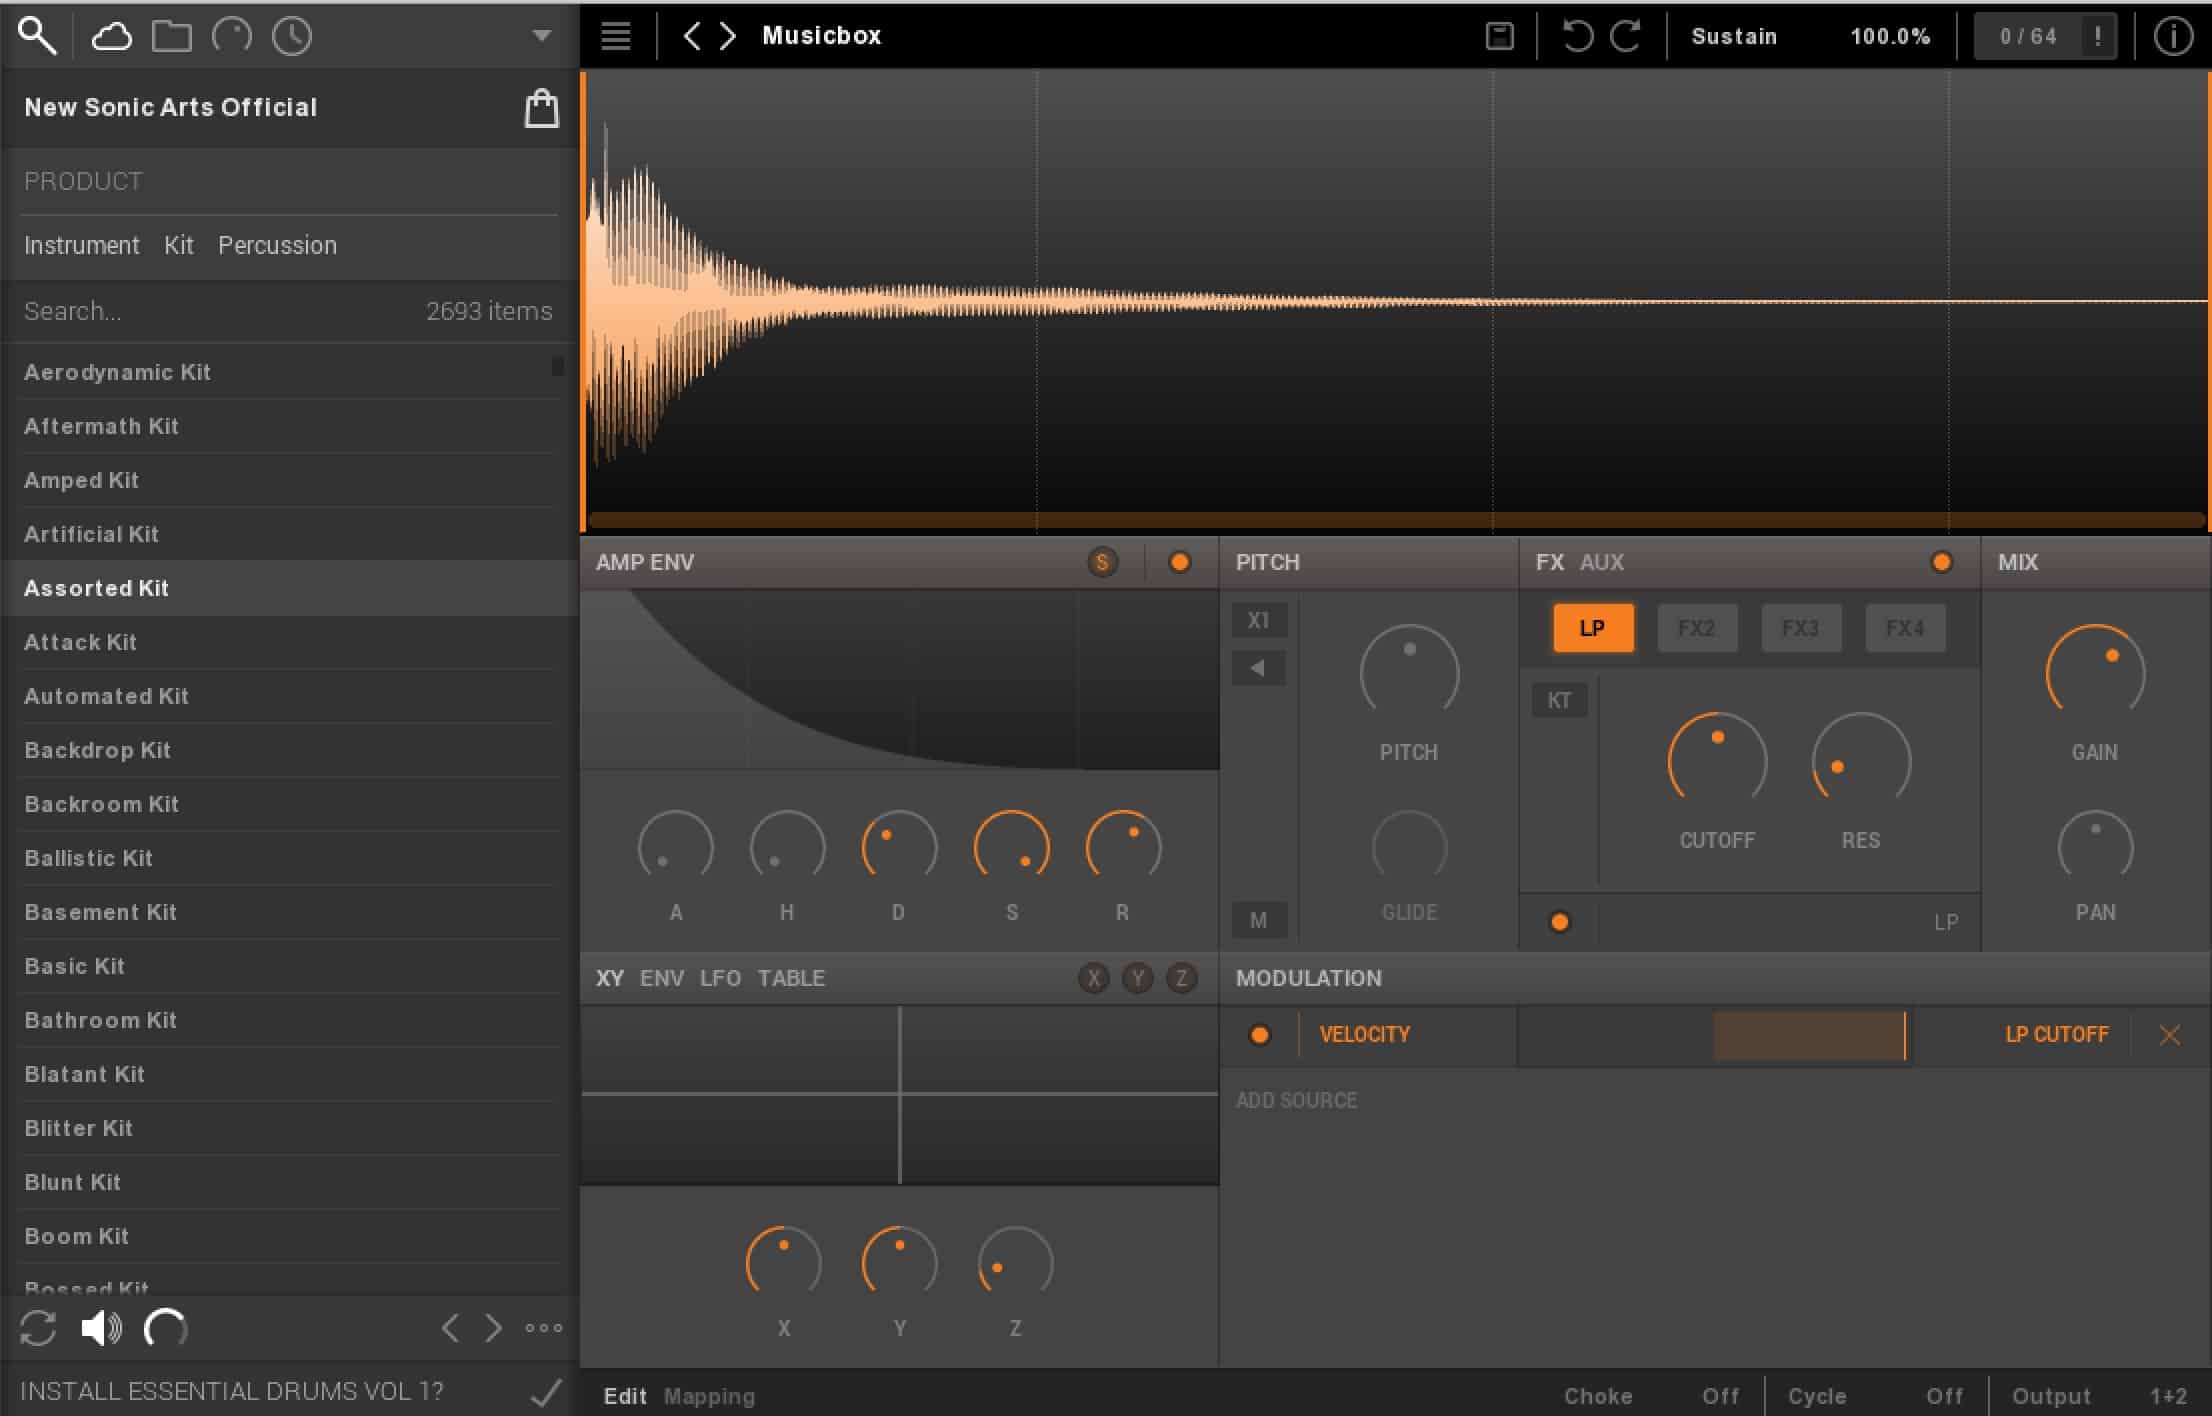Open the info icon
The image size is (2212, 1416).
[x=2172, y=36]
